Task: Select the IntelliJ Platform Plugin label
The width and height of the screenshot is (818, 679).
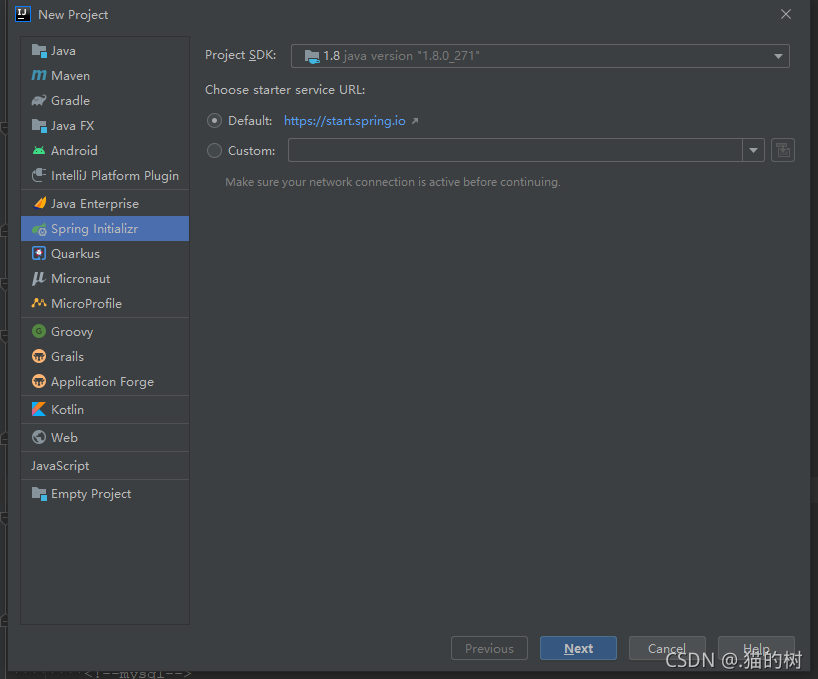Action: pos(115,176)
